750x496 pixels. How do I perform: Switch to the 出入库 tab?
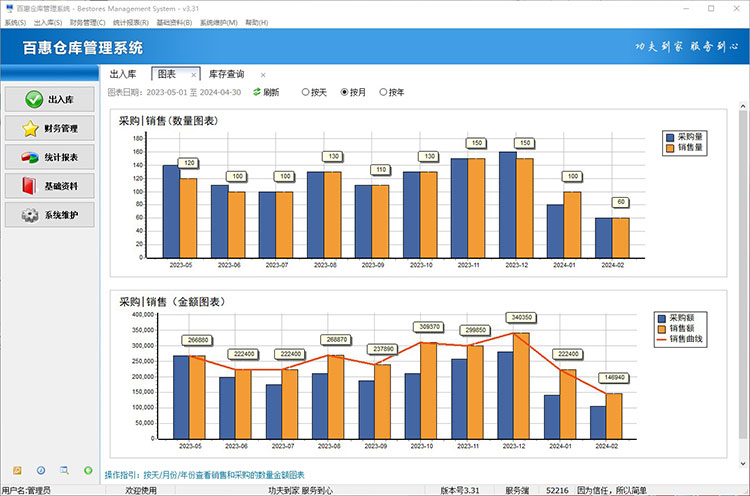[x=123, y=74]
